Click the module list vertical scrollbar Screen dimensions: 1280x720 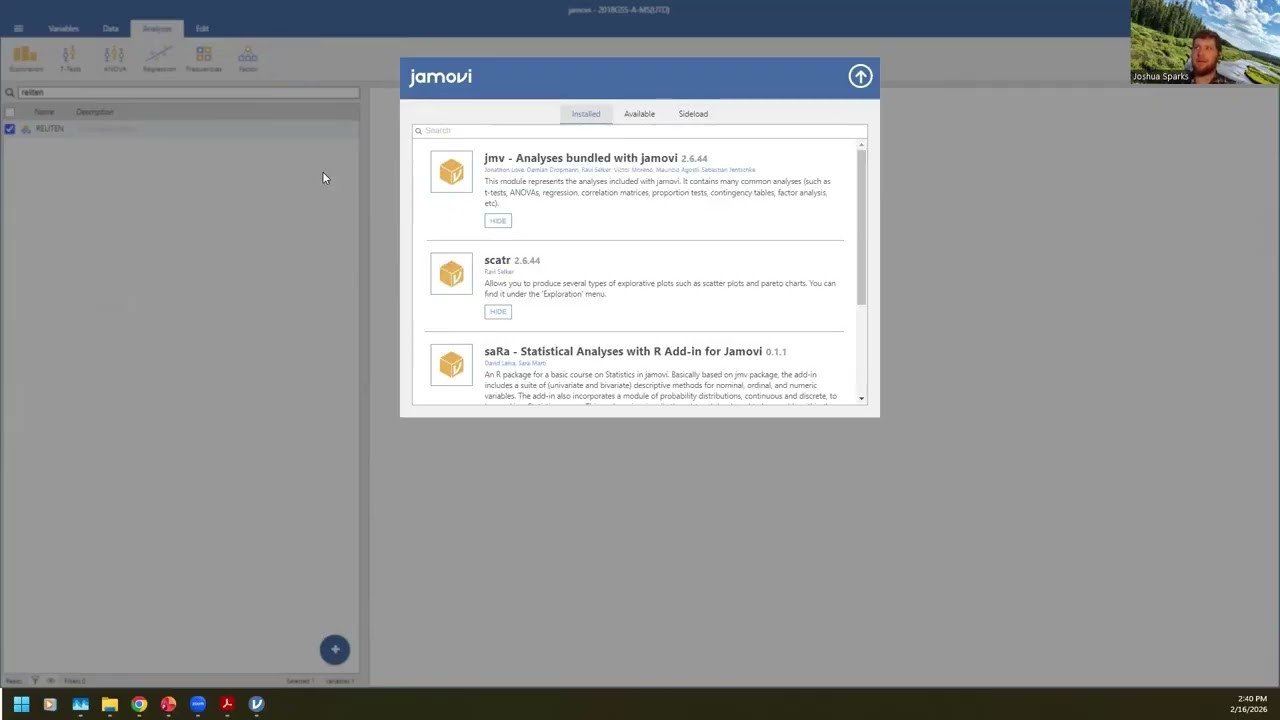(x=861, y=228)
